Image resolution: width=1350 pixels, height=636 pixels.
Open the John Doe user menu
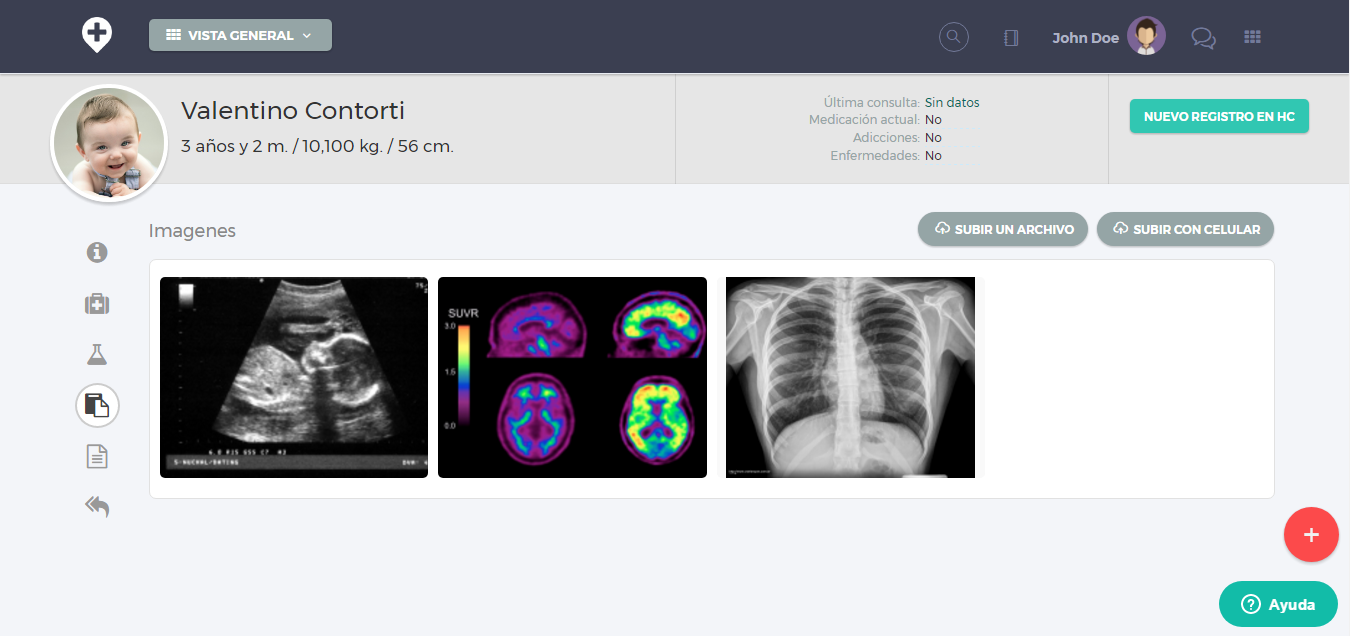[x=1108, y=38]
